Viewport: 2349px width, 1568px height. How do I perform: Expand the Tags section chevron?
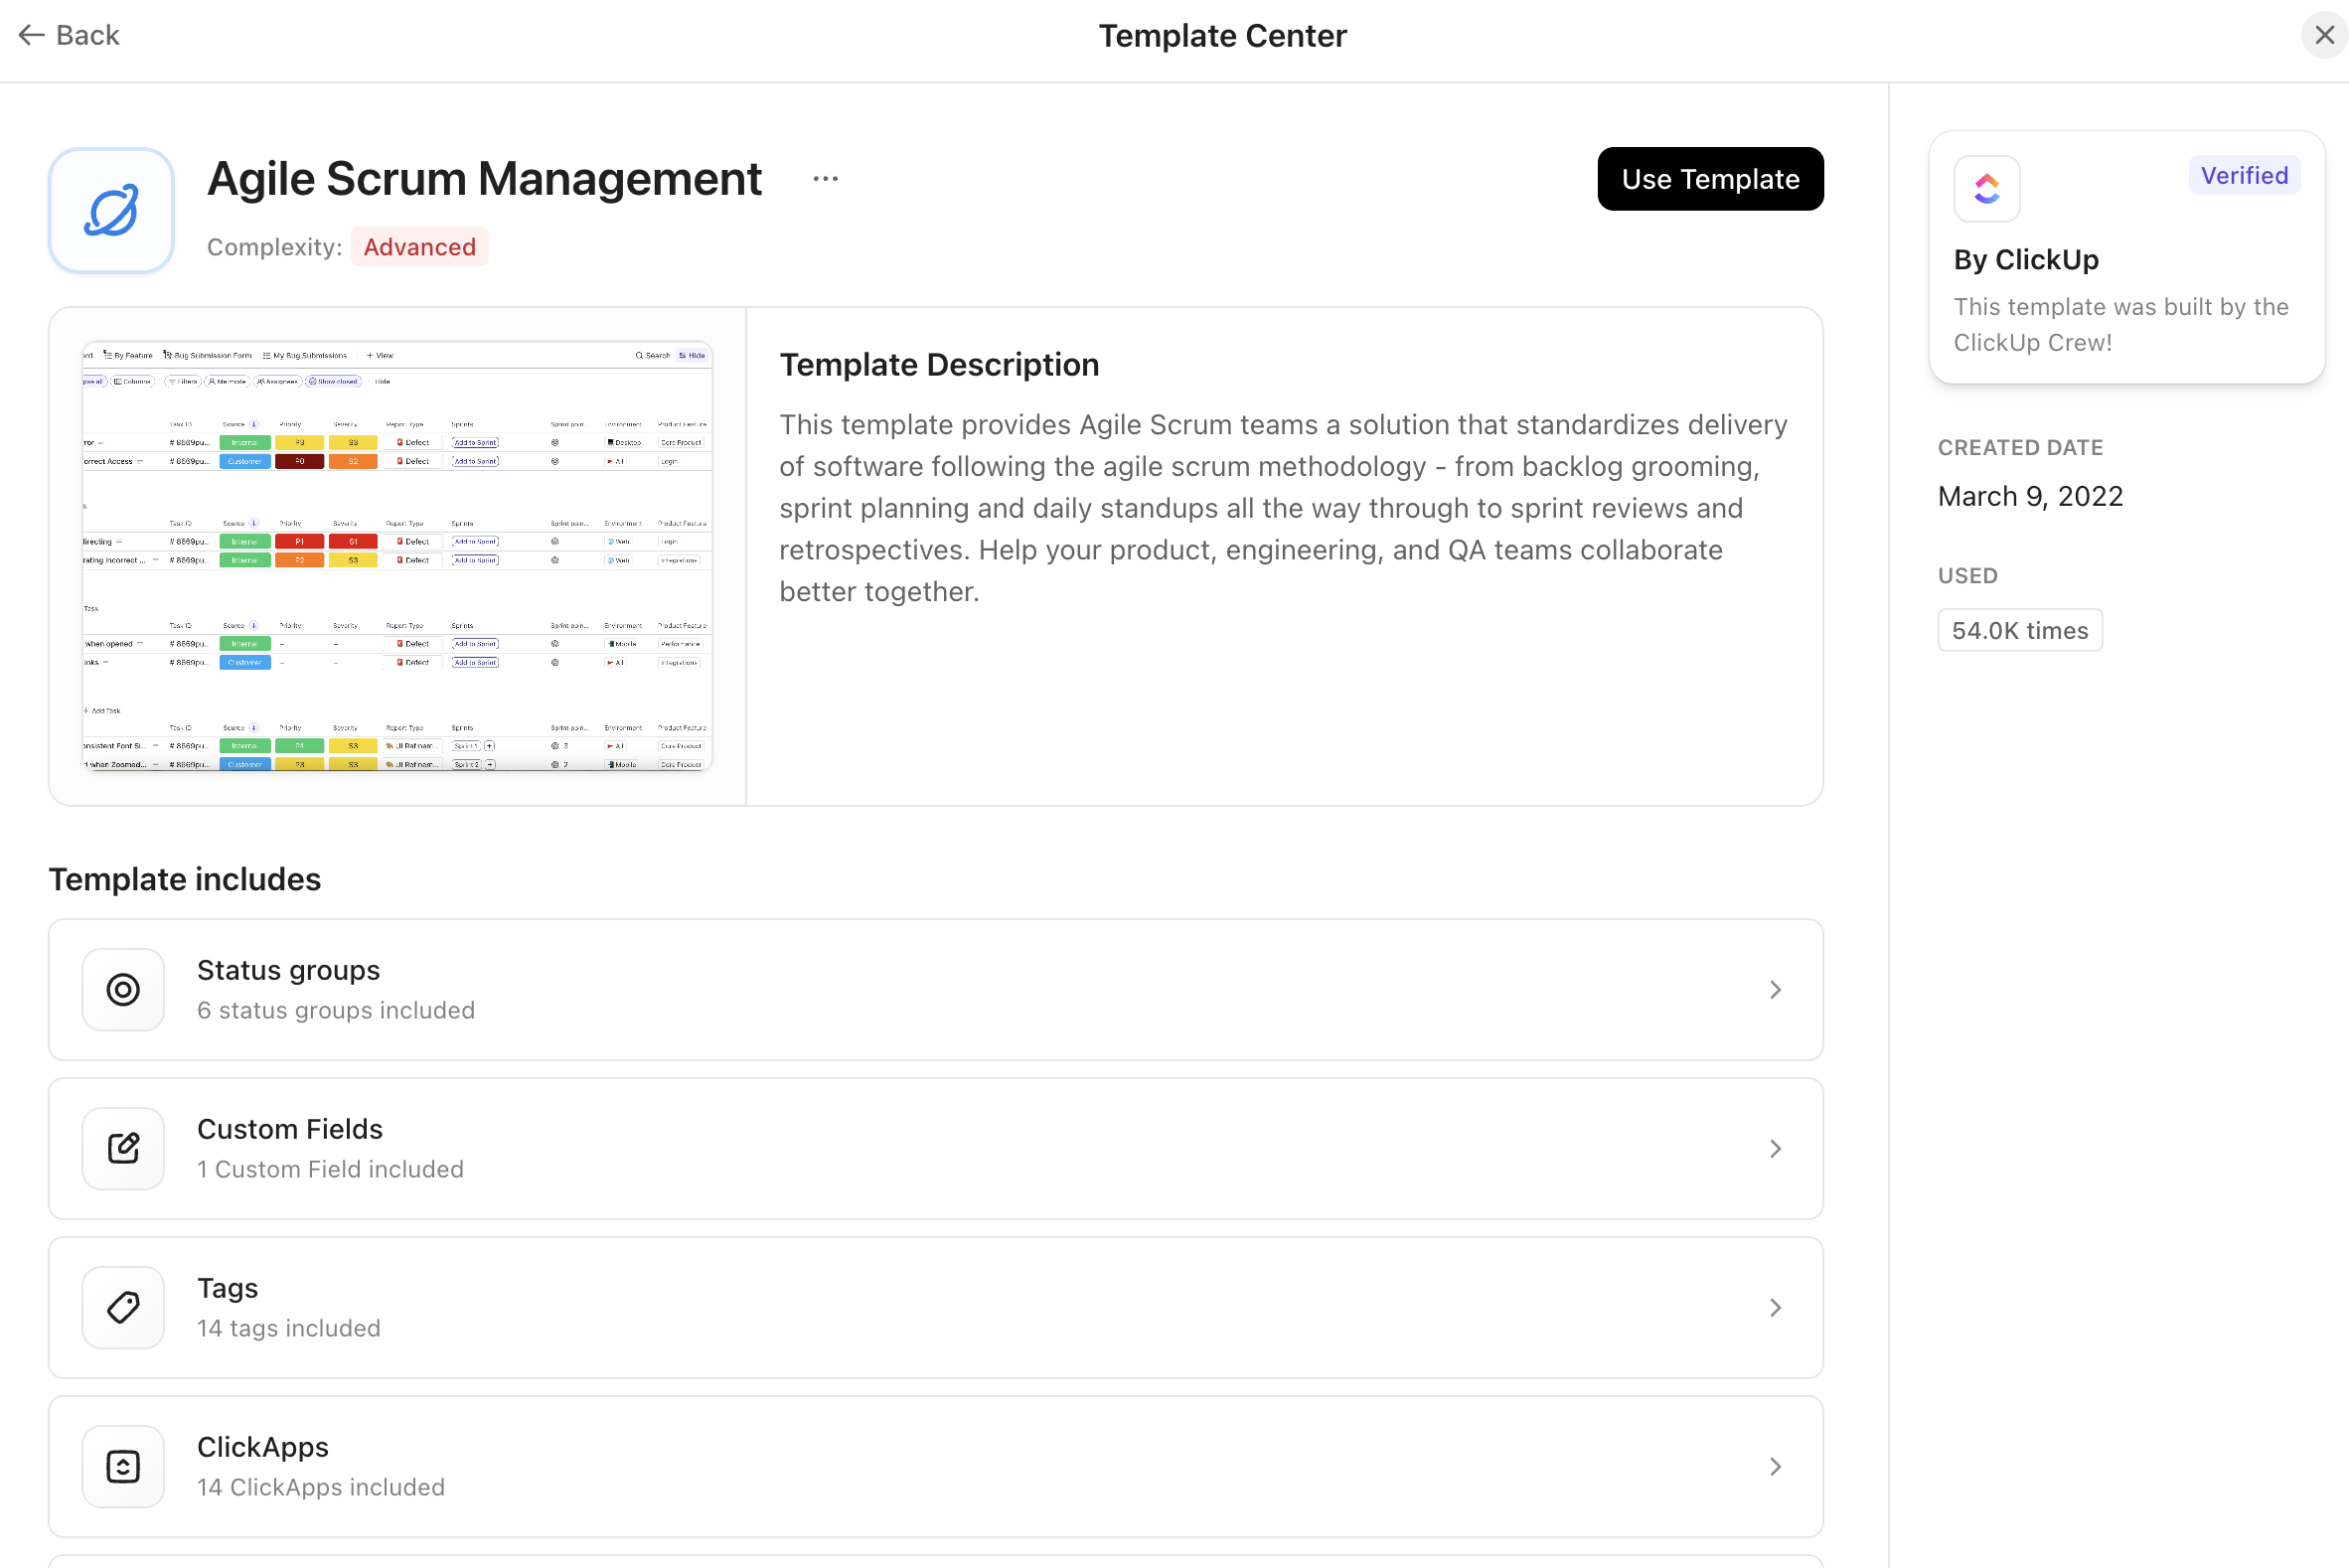[1775, 1306]
